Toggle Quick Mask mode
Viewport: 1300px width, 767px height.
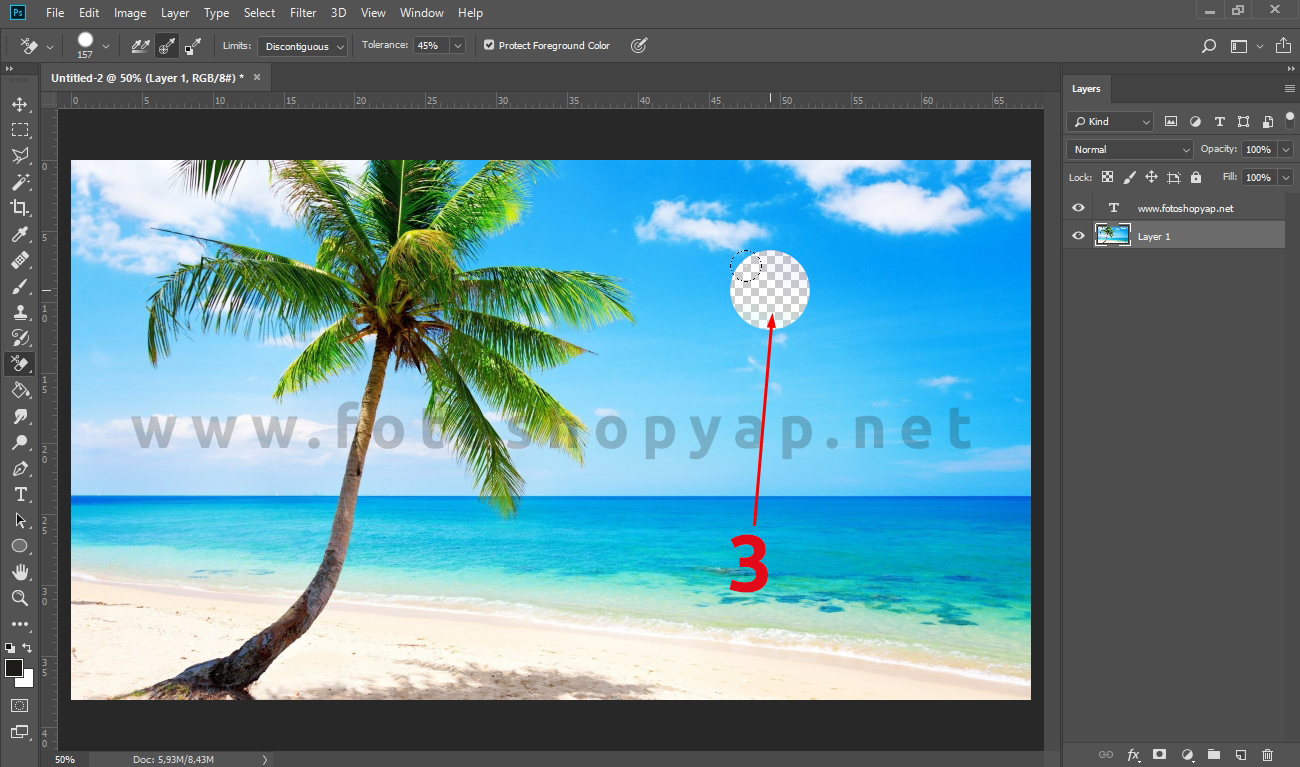[19, 705]
